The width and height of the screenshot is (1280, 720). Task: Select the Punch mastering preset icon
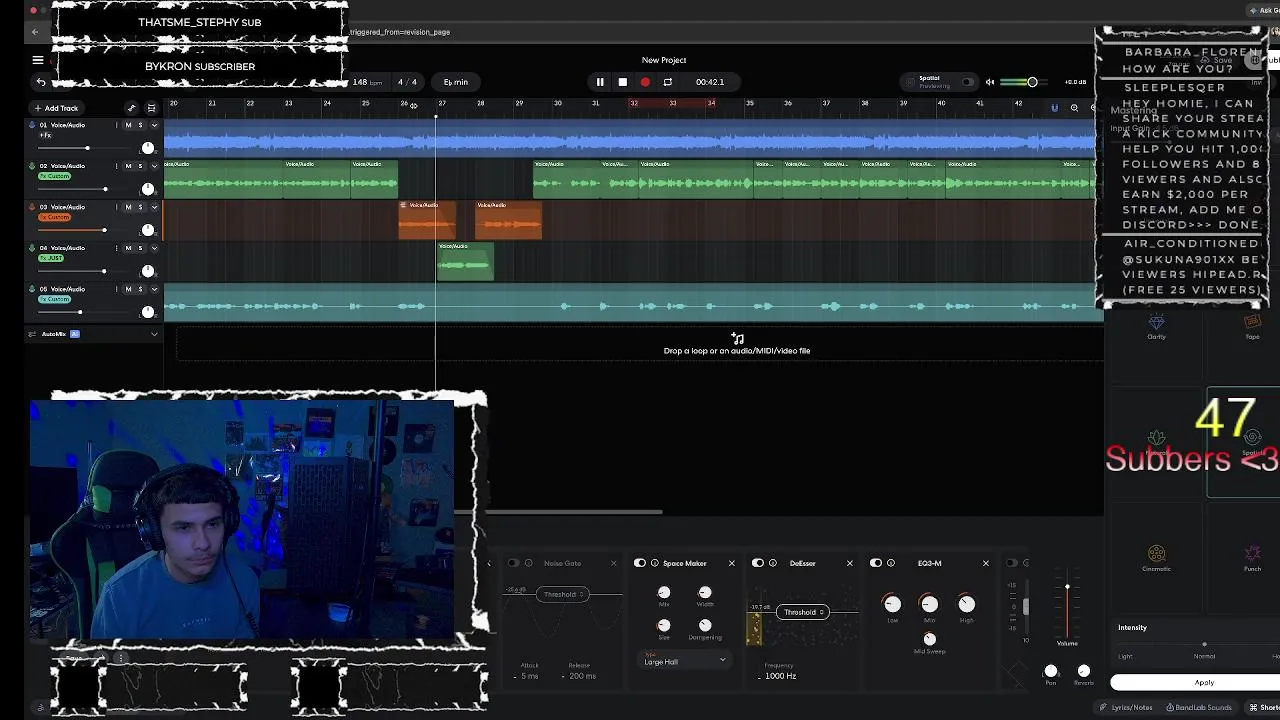click(1252, 554)
